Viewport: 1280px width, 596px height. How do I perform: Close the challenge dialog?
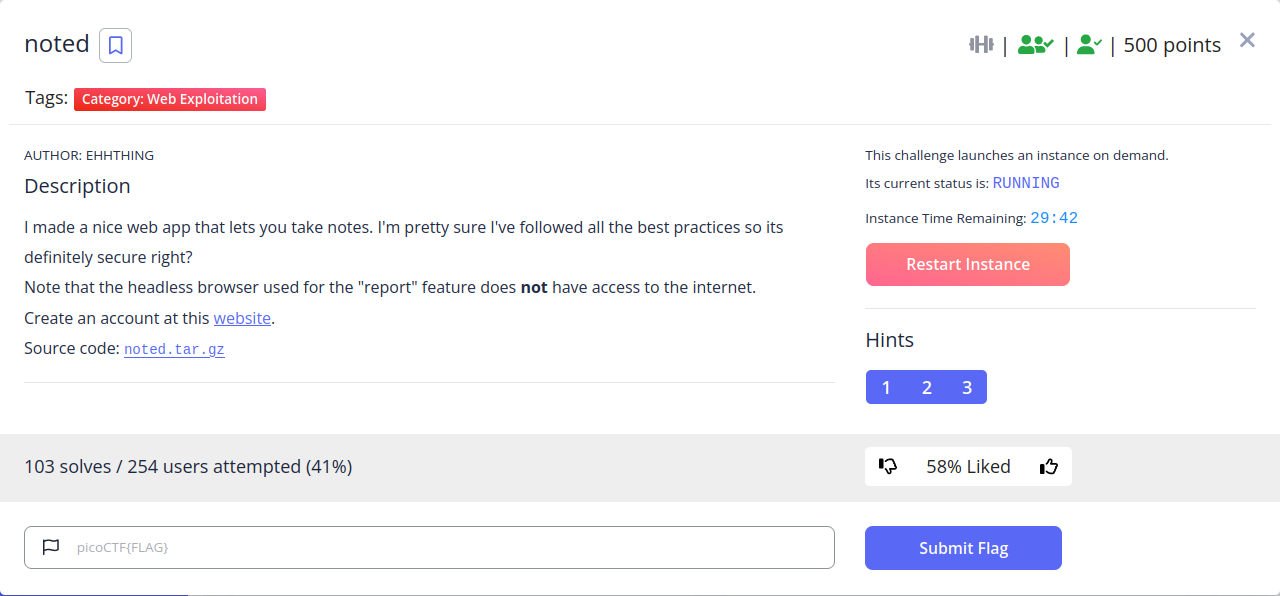(x=1247, y=40)
